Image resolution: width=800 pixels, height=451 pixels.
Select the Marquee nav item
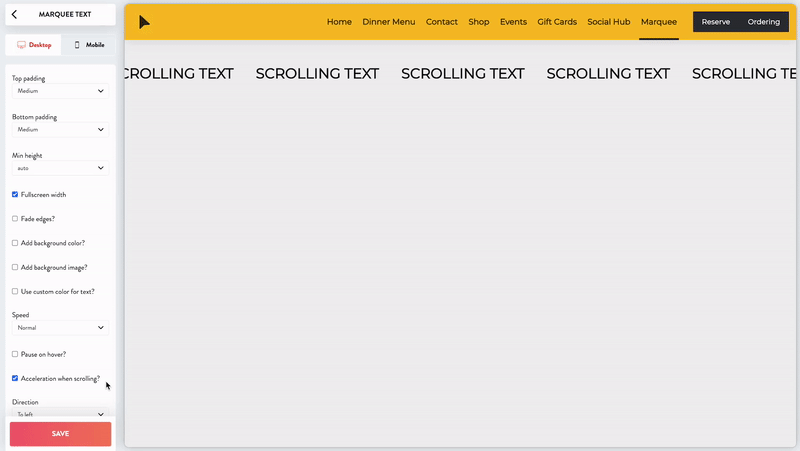[x=659, y=22]
